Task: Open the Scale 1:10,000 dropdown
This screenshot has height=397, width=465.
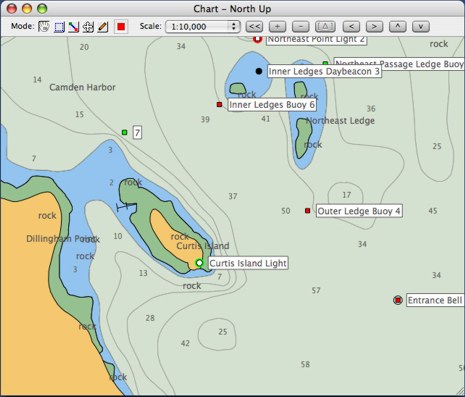Action: [x=203, y=27]
